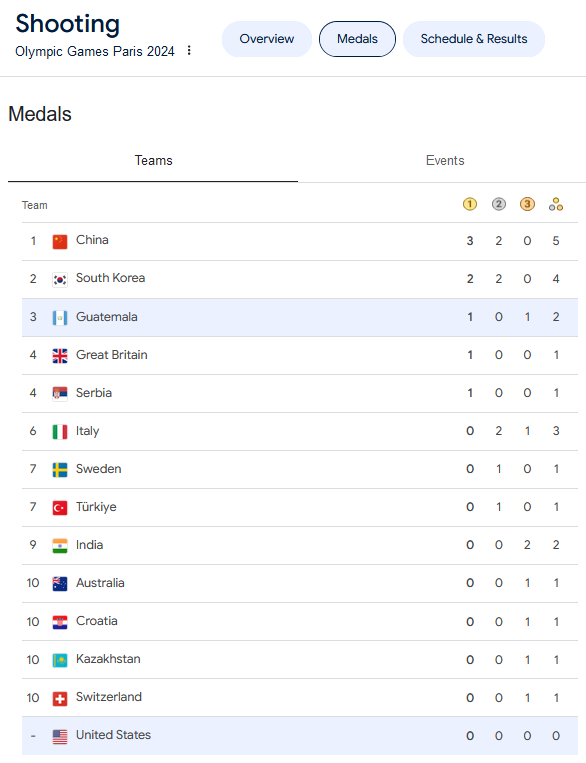Click the Switzerland flag icon

60,699
